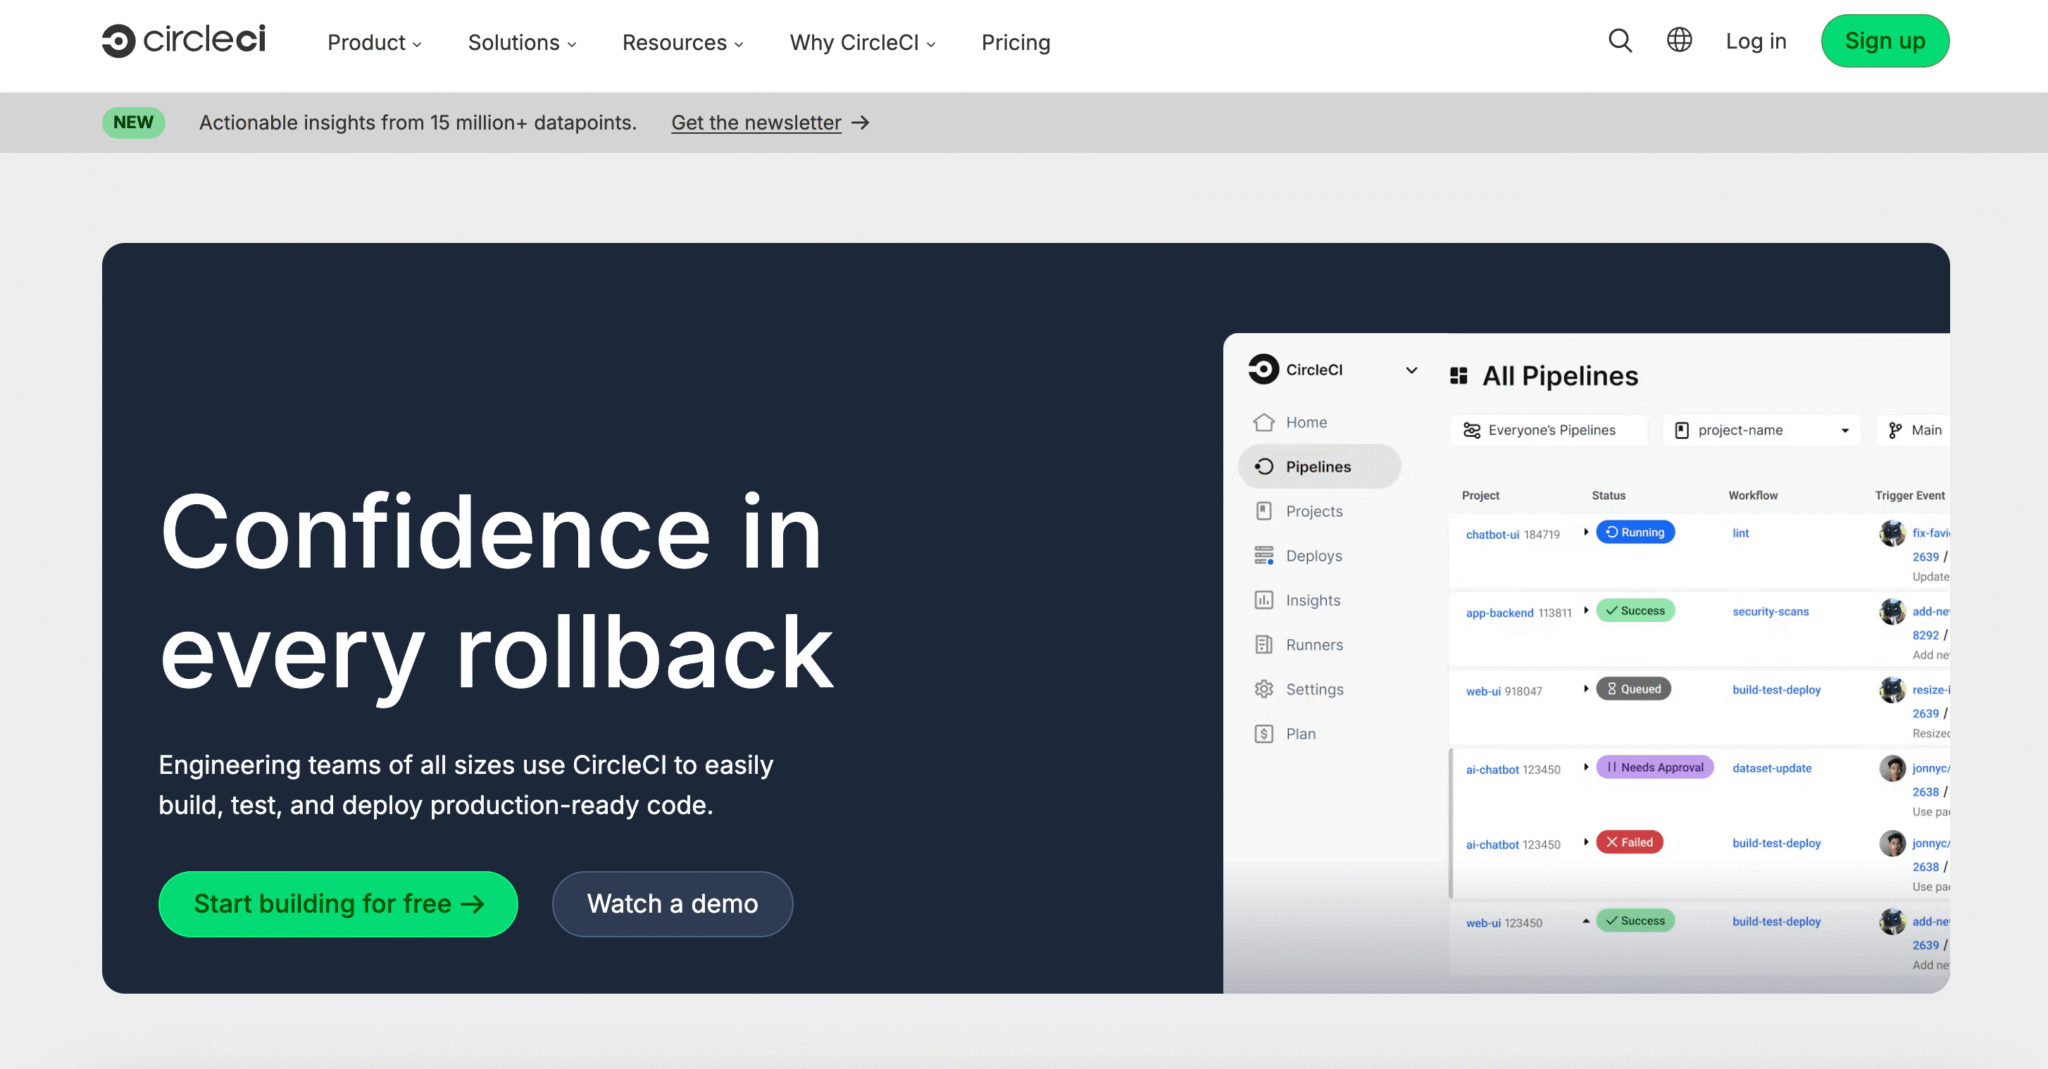This screenshot has height=1069, width=2048.
Task: Click the Insights chart icon
Action: (x=1264, y=600)
